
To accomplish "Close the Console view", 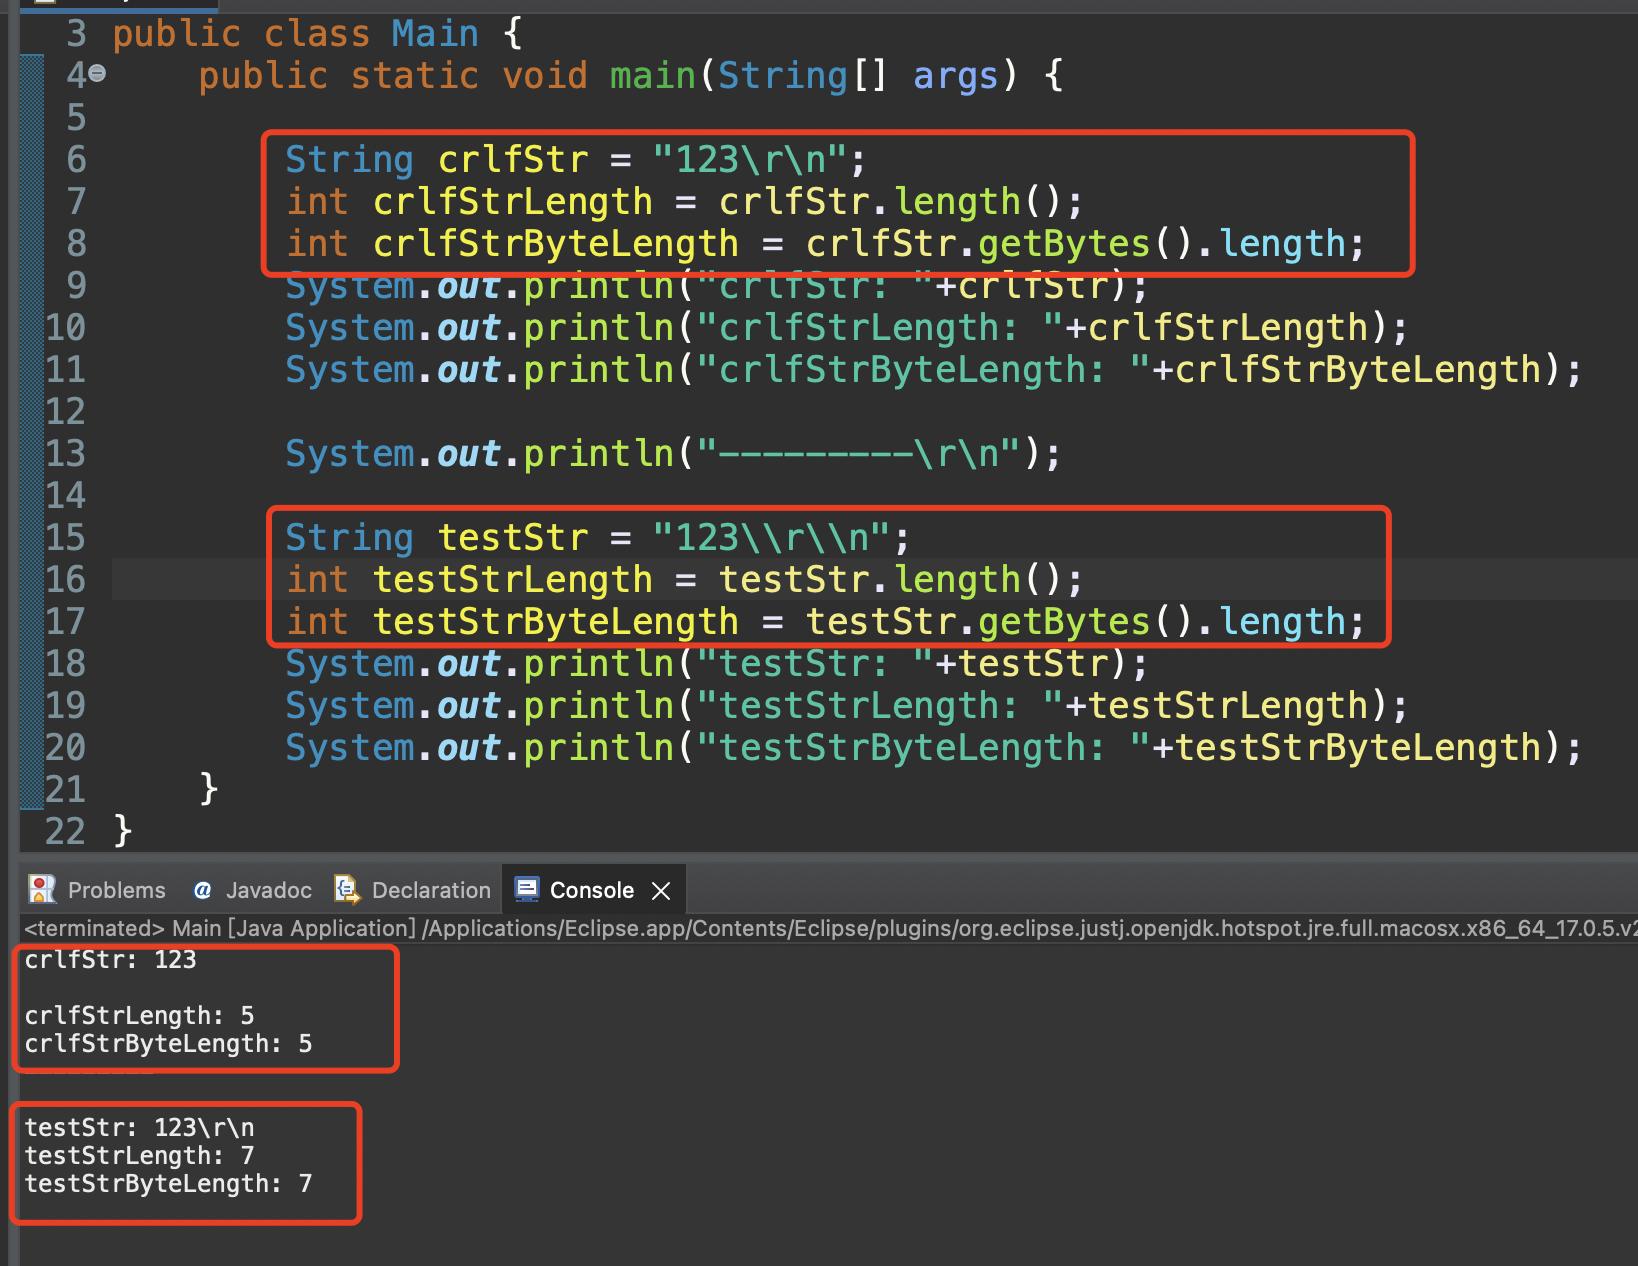I will point(660,889).
